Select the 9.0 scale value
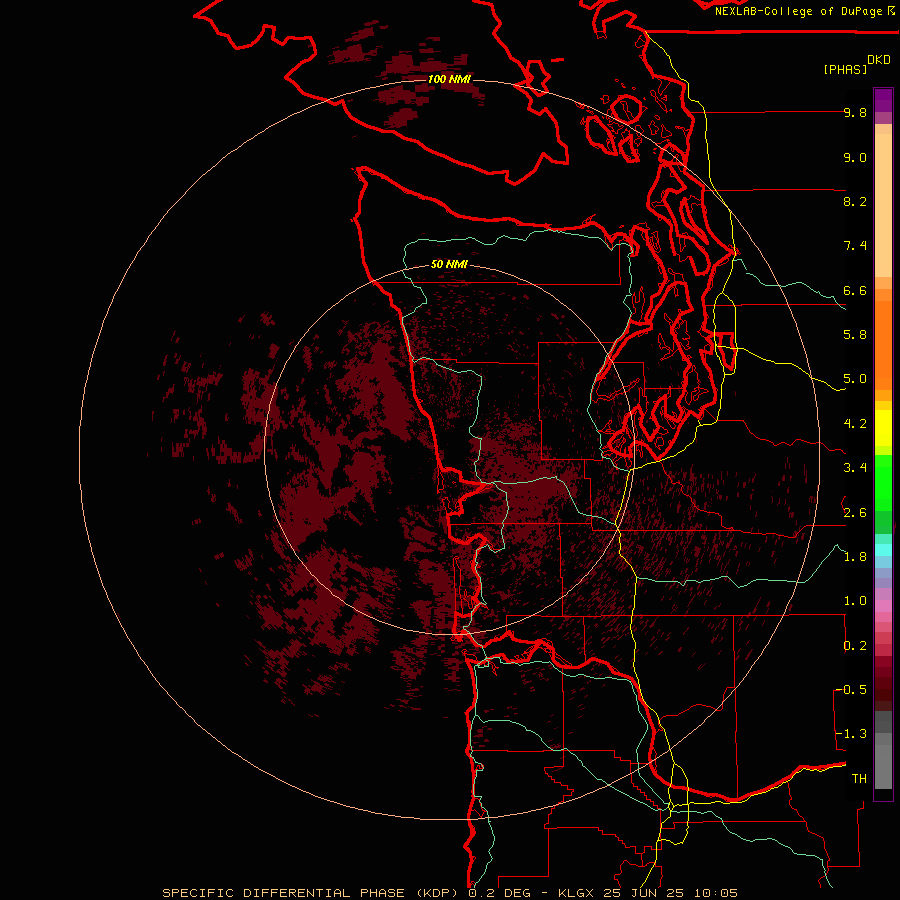 pos(855,157)
